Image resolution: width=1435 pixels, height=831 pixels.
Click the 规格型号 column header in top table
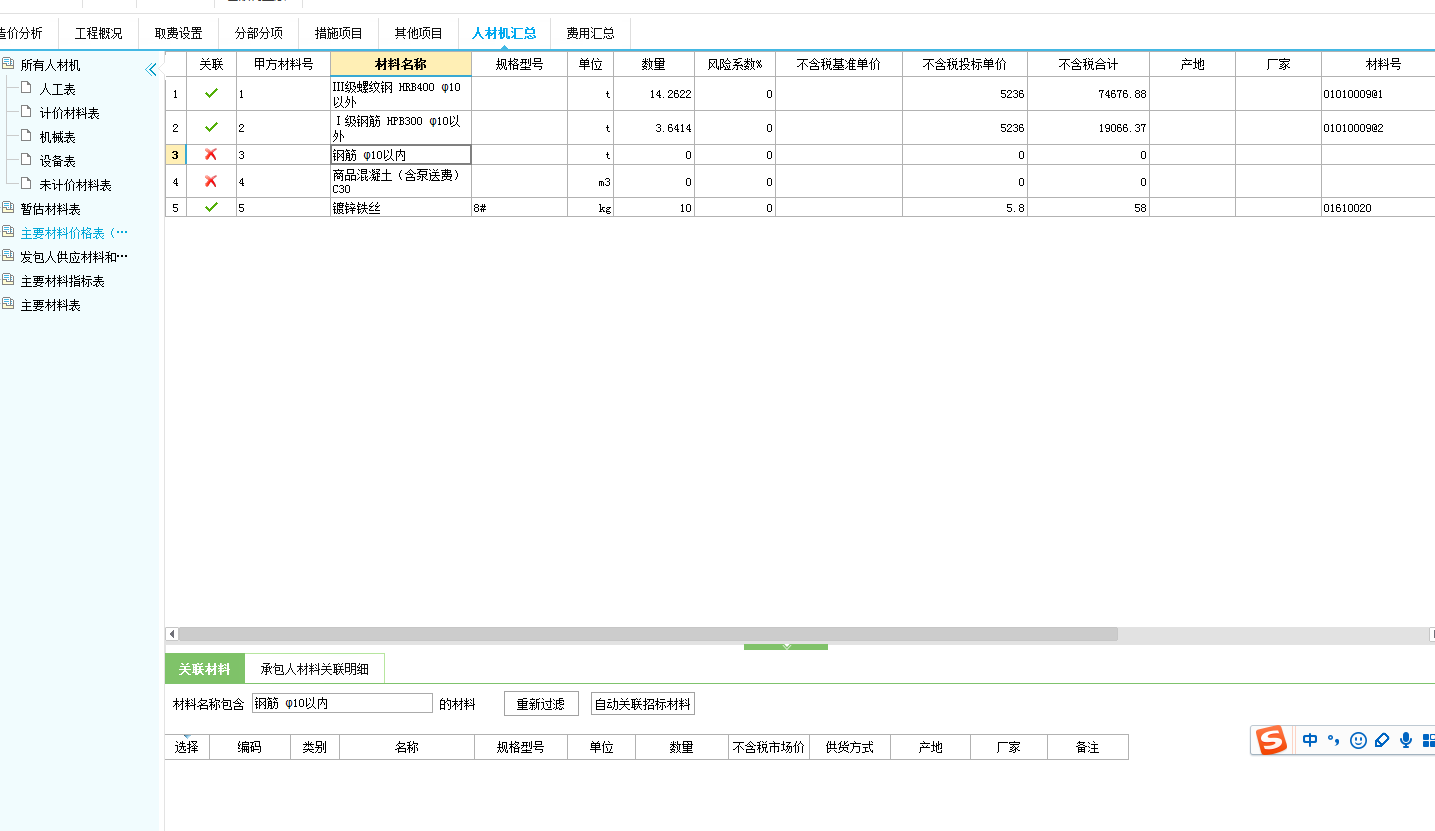coord(519,64)
